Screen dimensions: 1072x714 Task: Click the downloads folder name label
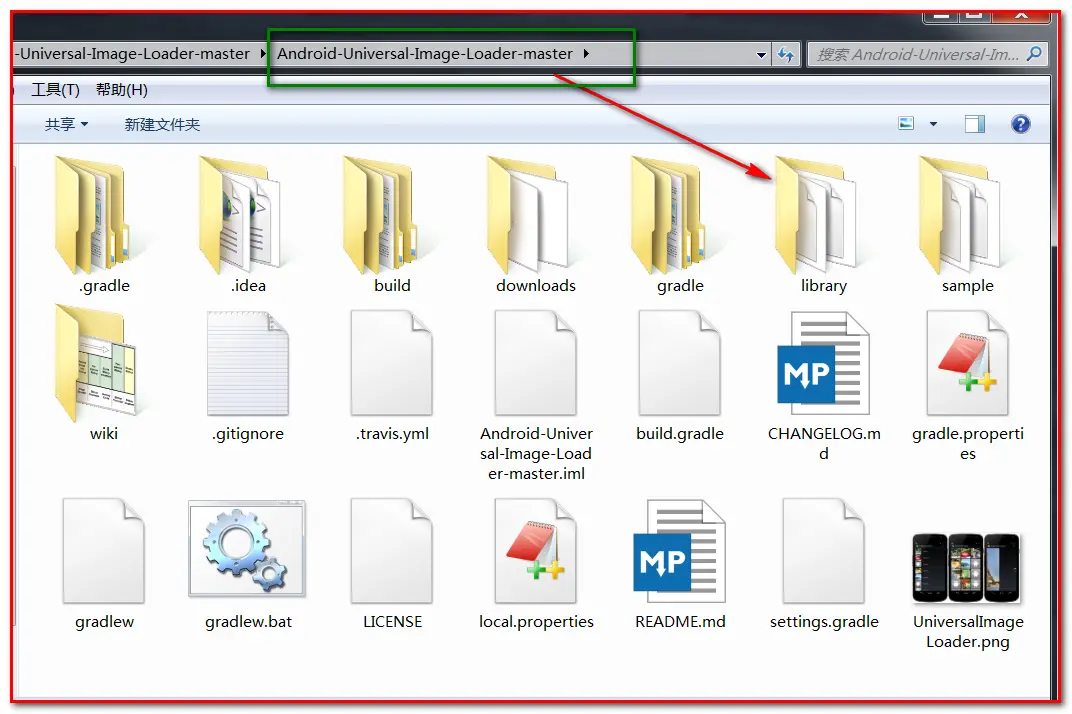click(536, 285)
